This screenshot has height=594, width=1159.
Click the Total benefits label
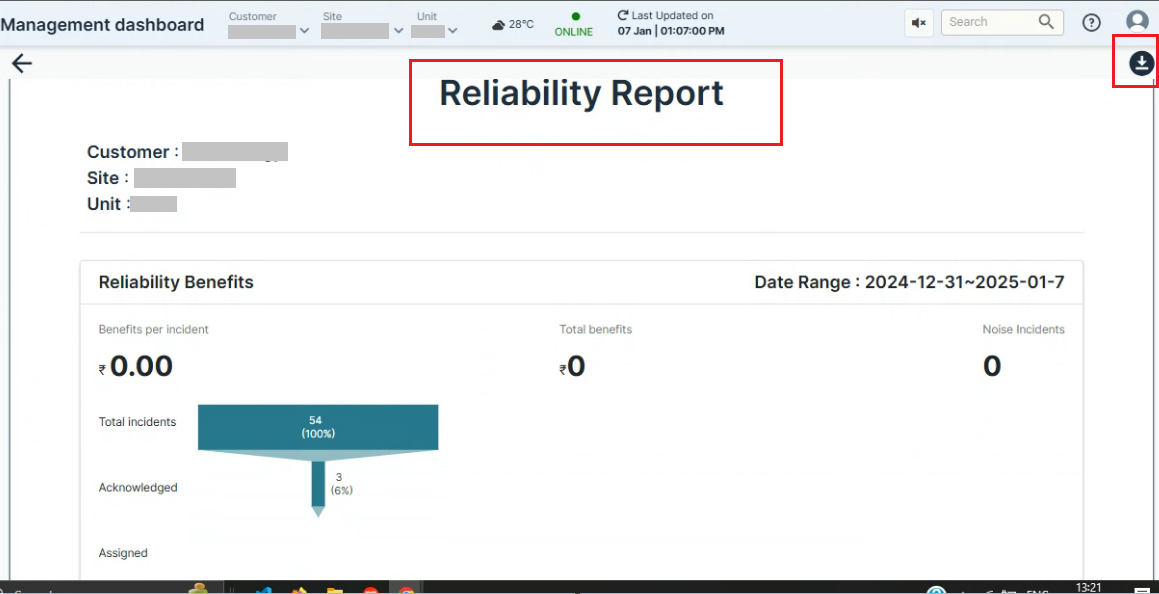pos(596,330)
